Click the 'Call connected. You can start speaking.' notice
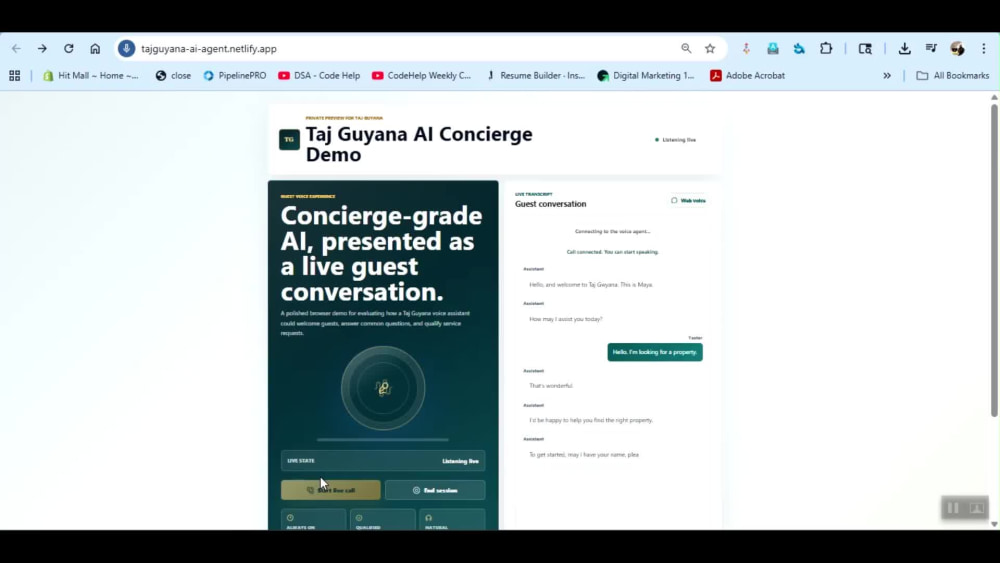The image size is (1000, 563). pos(613,252)
